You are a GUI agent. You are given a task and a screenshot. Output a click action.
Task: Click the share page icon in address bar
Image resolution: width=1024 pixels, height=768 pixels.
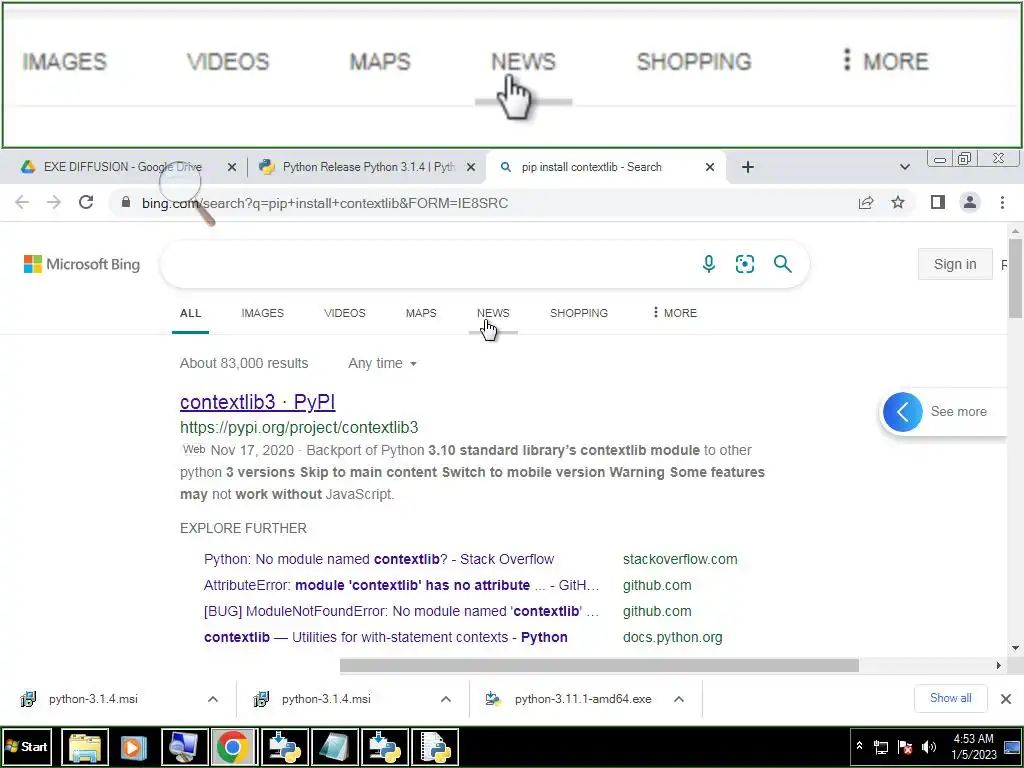[x=866, y=202]
